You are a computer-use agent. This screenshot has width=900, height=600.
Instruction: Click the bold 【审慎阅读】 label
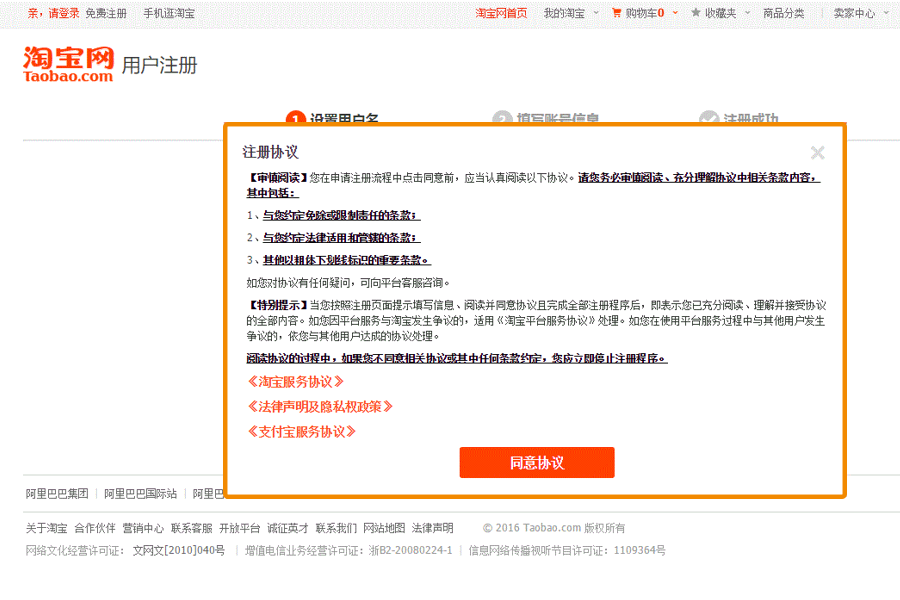278,177
